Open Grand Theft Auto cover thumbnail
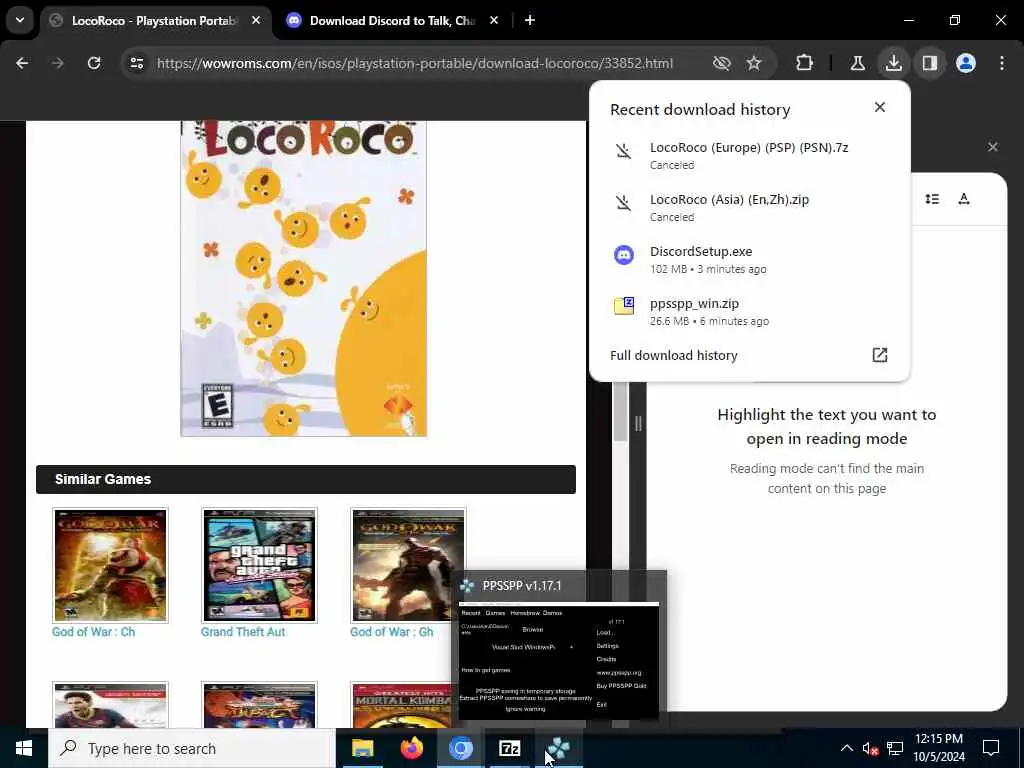 click(x=259, y=565)
